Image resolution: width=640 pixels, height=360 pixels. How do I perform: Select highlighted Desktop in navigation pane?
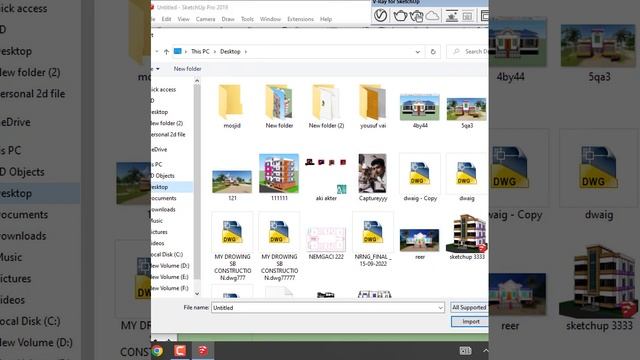pos(172,187)
